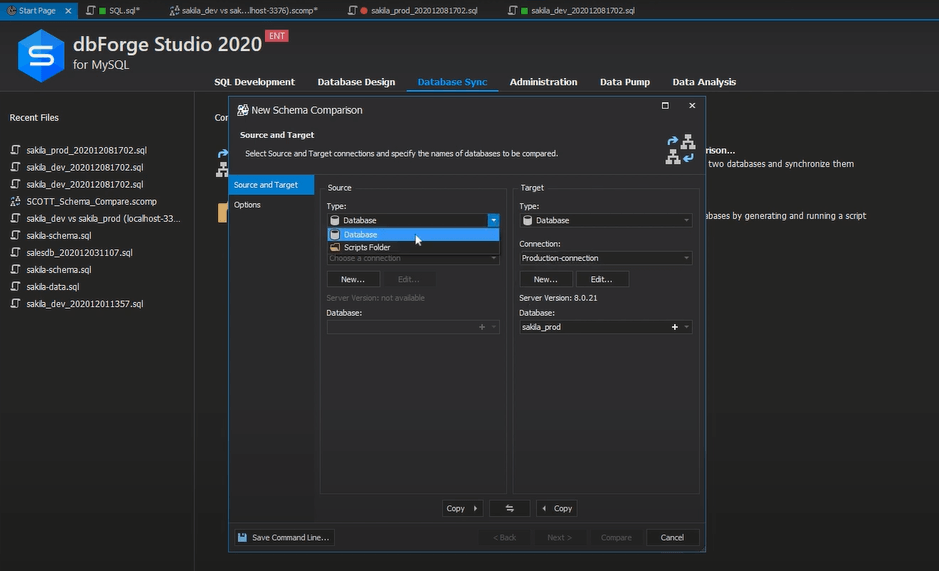Image resolution: width=939 pixels, height=571 pixels.
Task: Click the green status icon on the SQL.sql tab
Action: (102, 11)
